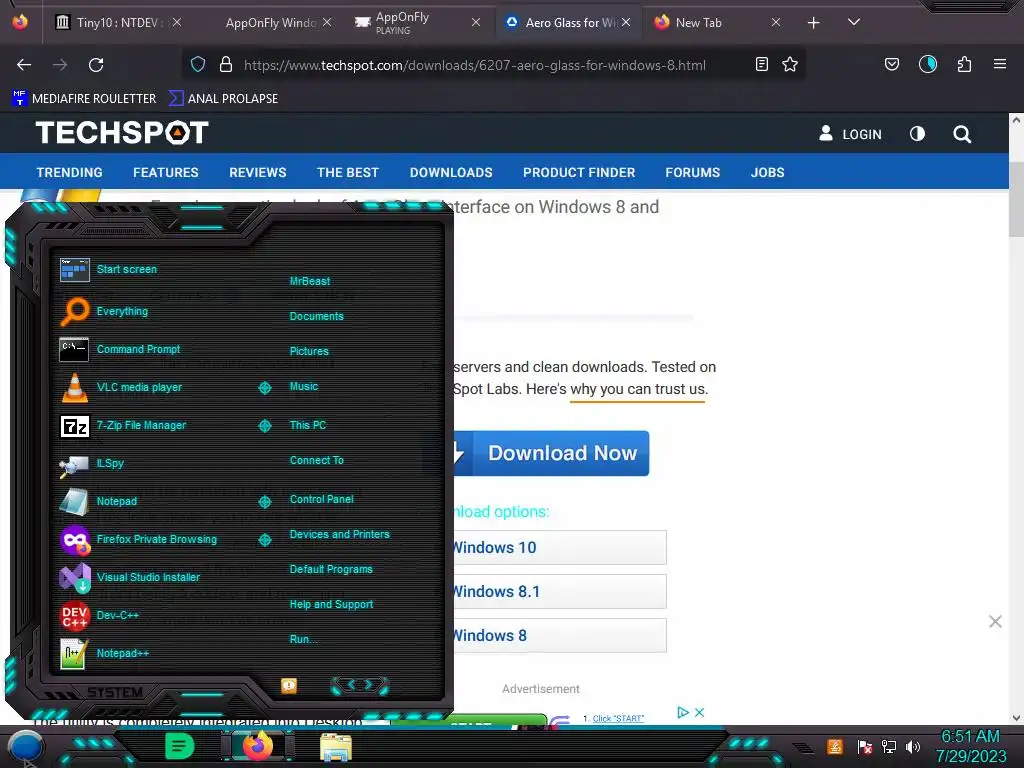Save page to Pocket
The image size is (1024, 768).
891,64
